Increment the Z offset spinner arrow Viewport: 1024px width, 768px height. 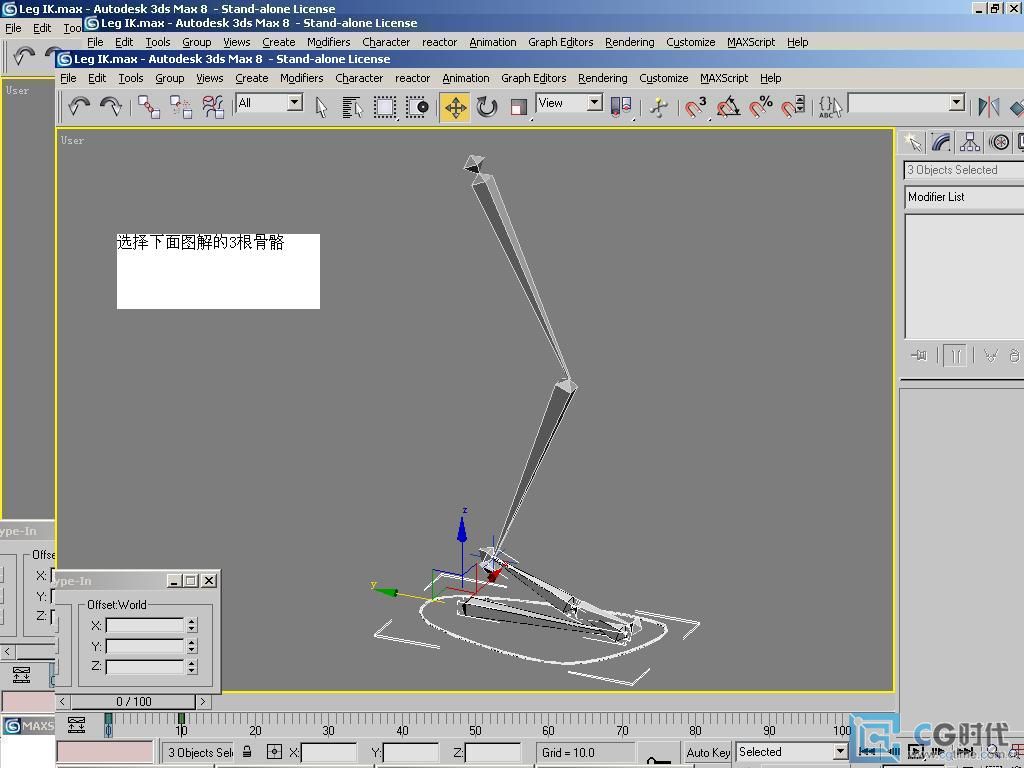point(191,662)
